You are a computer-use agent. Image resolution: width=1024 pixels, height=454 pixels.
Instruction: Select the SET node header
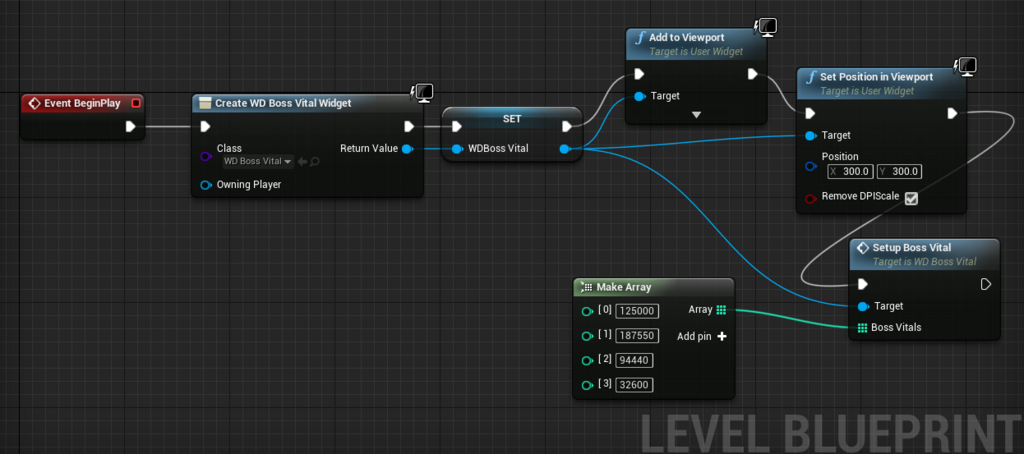tap(511, 119)
